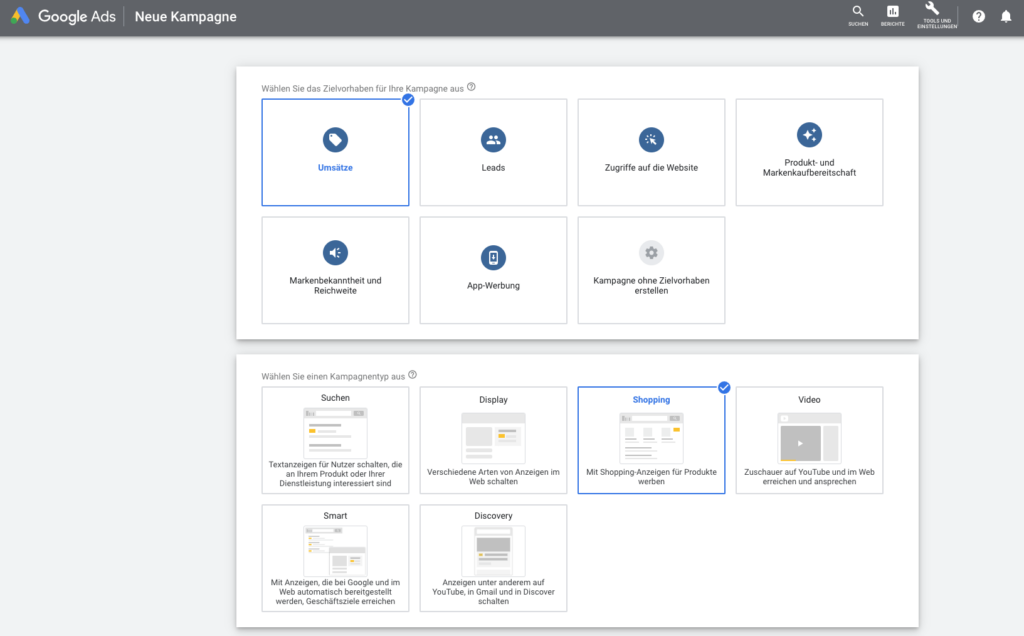Open Tools und Einstellungen wrench
Screen dimensions: 1024x636
(x=936, y=16)
